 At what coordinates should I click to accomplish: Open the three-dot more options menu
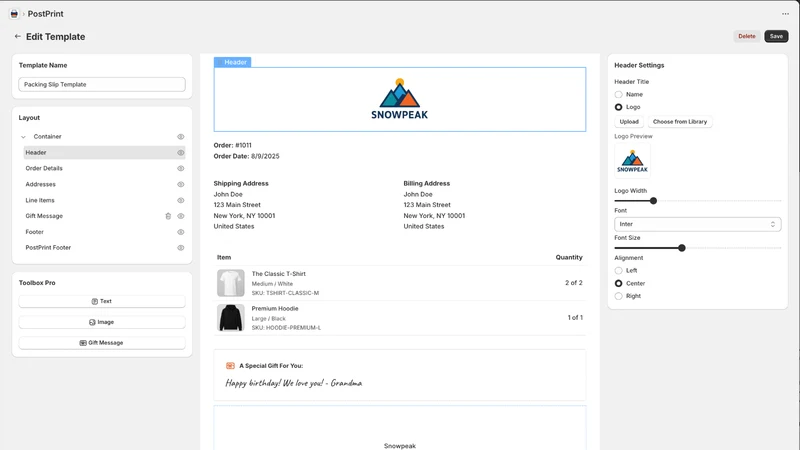click(x=785, y=14)
